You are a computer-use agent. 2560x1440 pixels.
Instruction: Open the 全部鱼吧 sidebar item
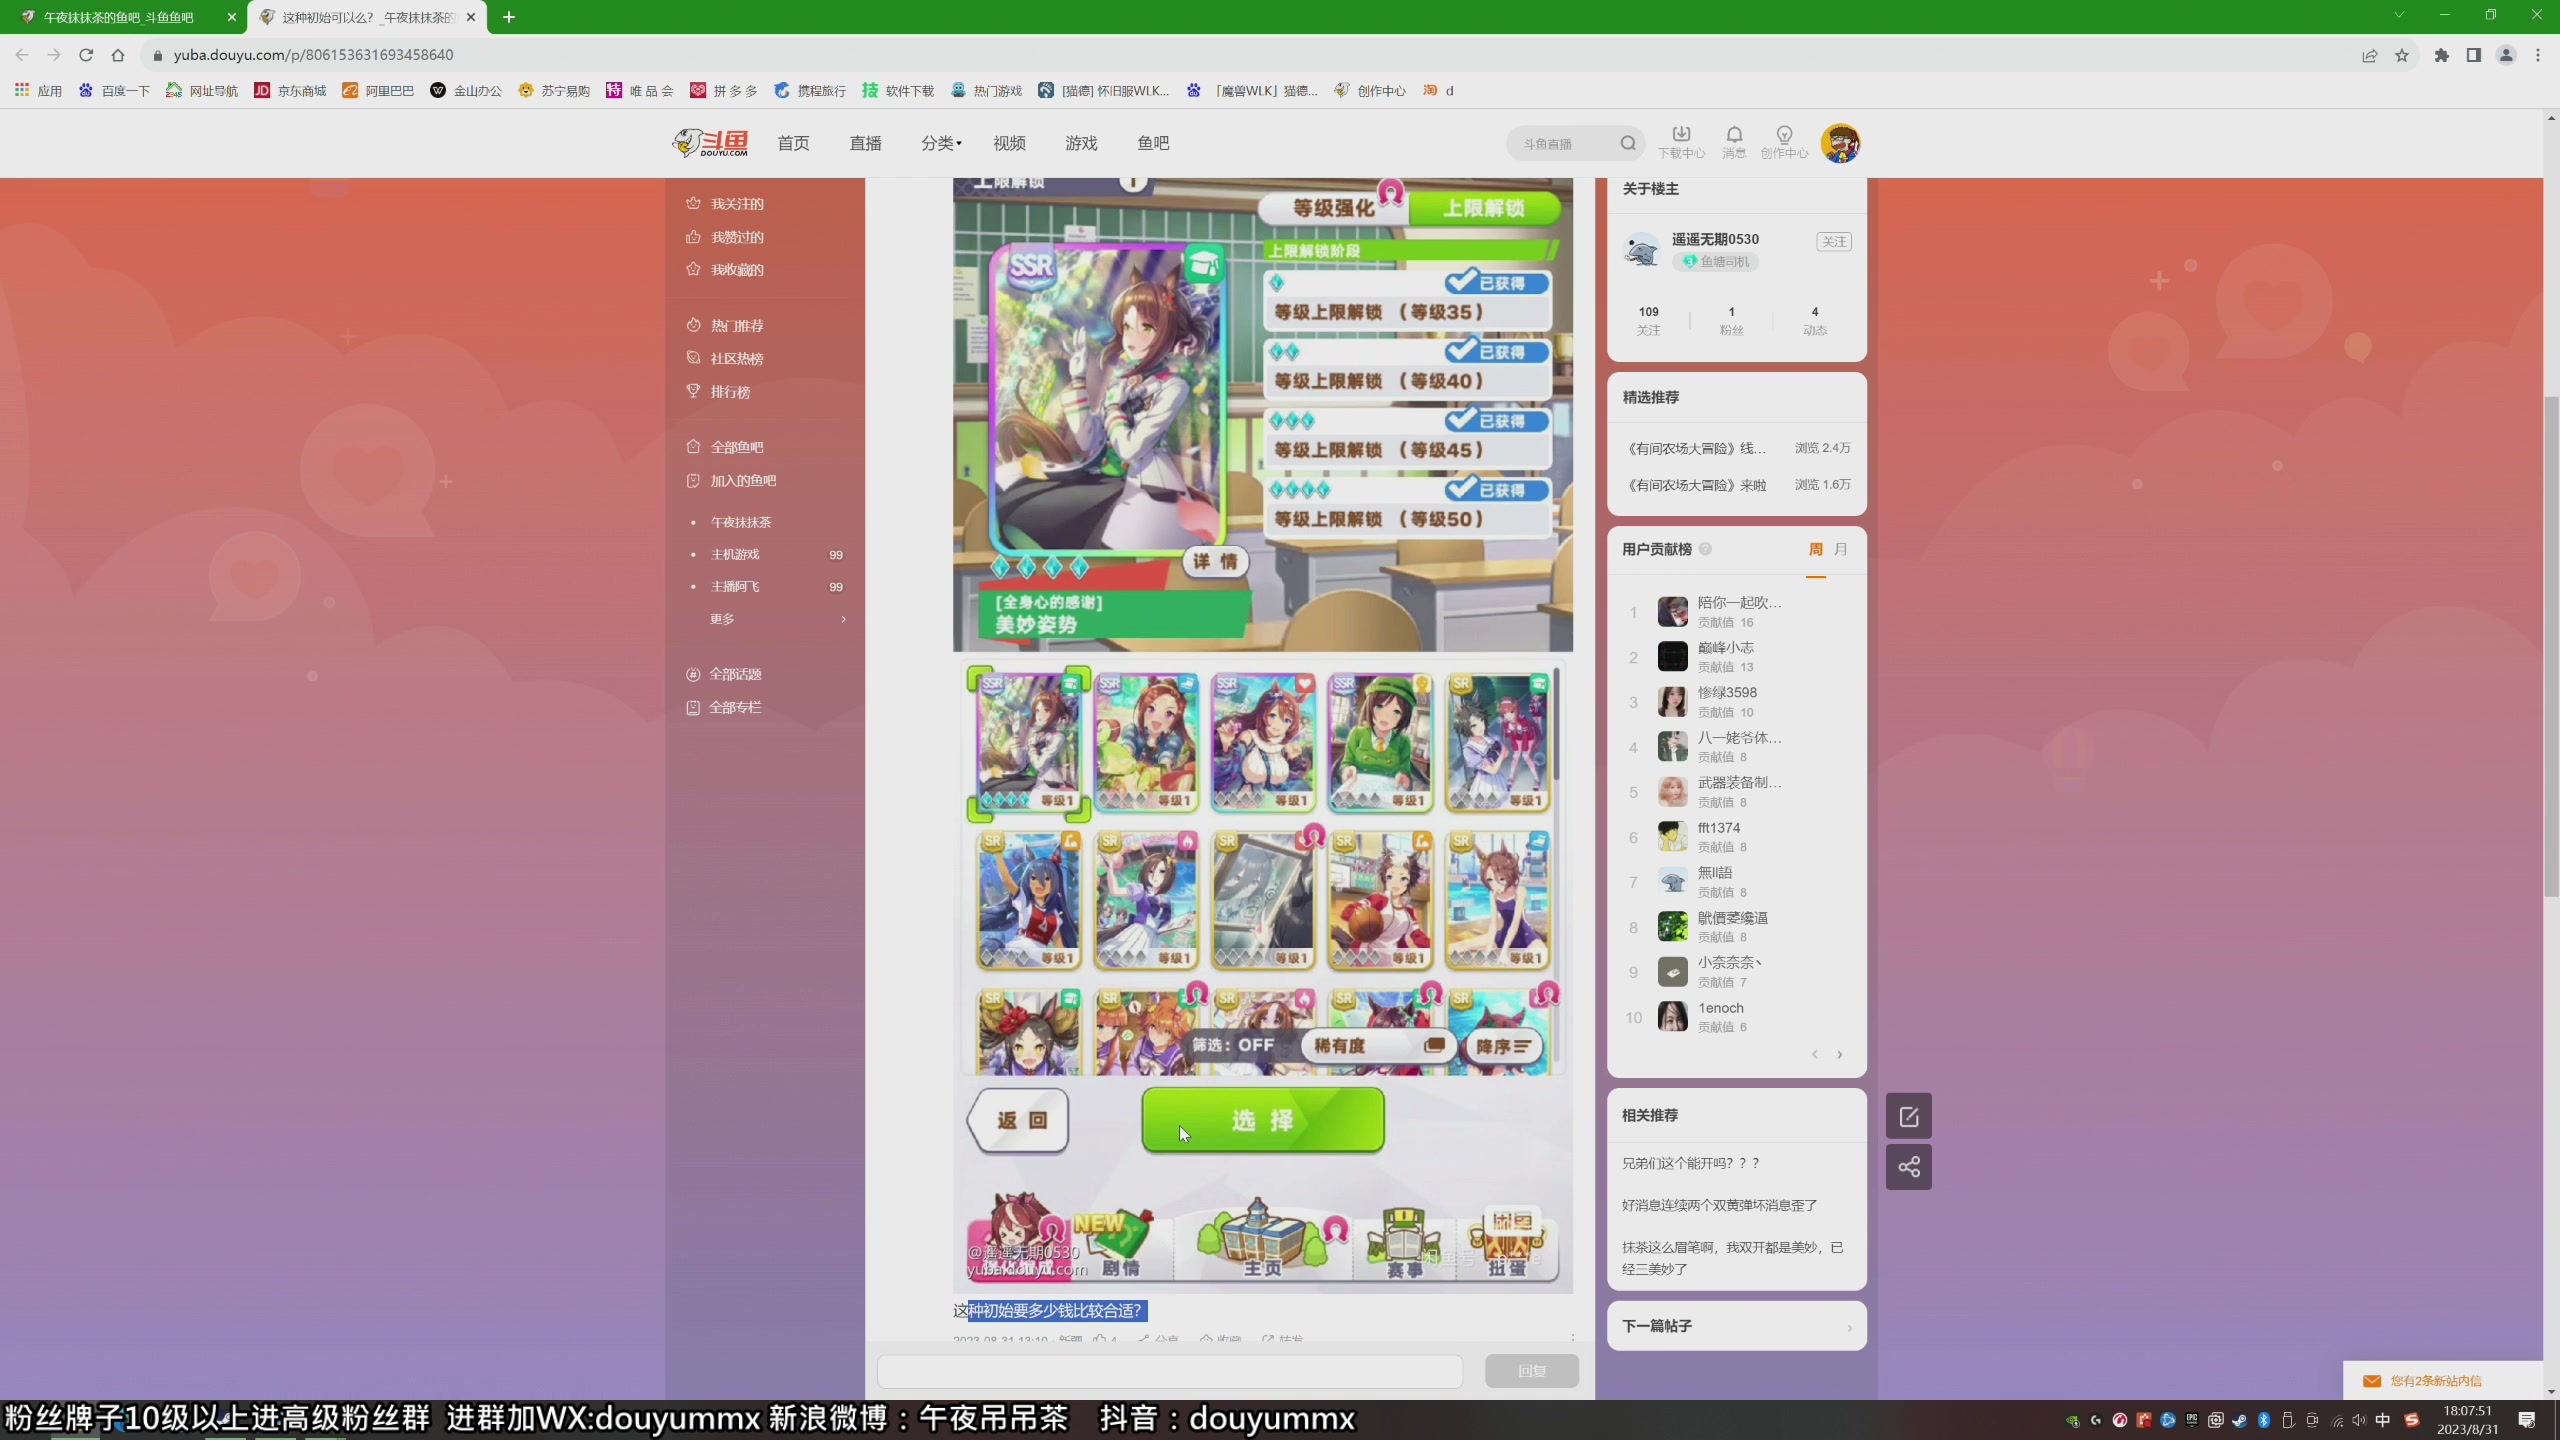pos(726,447)
